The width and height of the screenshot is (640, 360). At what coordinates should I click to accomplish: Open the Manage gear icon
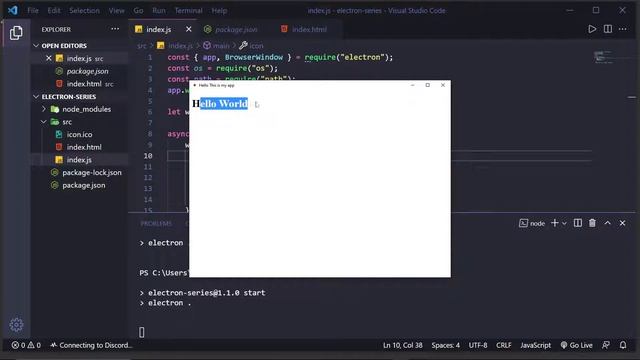16,324
